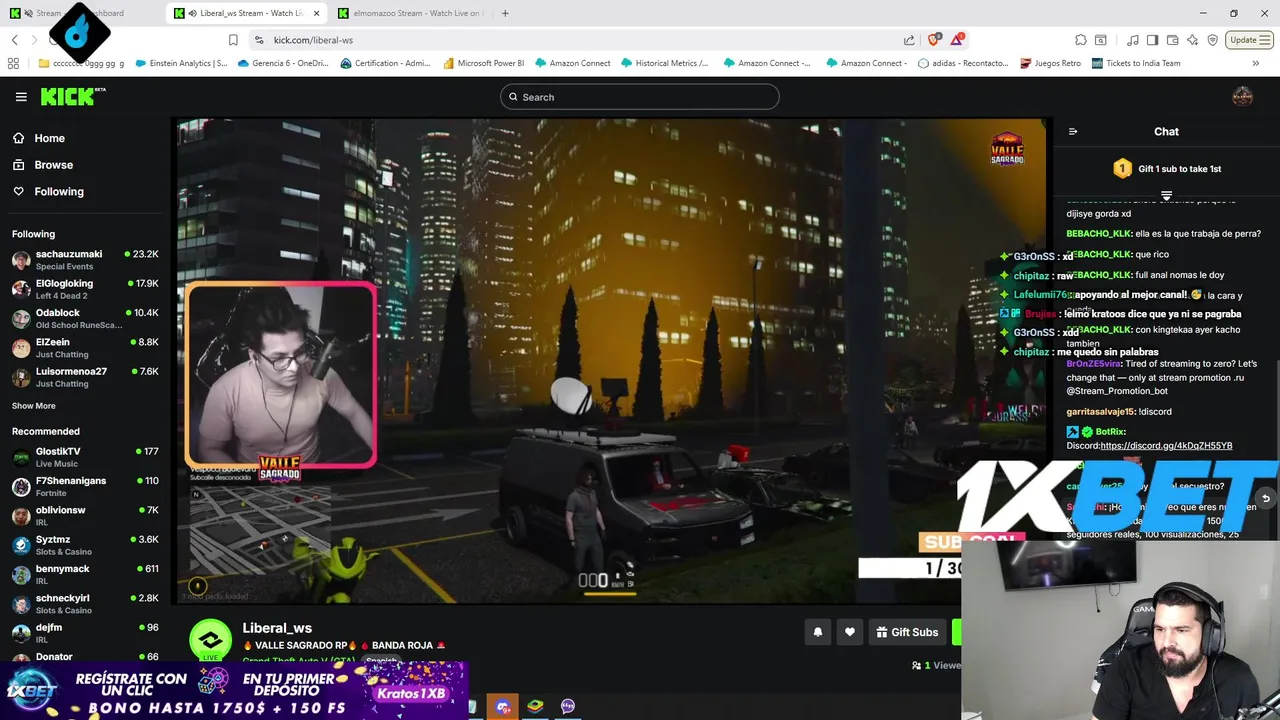Switch to the elmomazoo Stream tab
This screenshot has width=1280, height=720.
coord(410,13)
